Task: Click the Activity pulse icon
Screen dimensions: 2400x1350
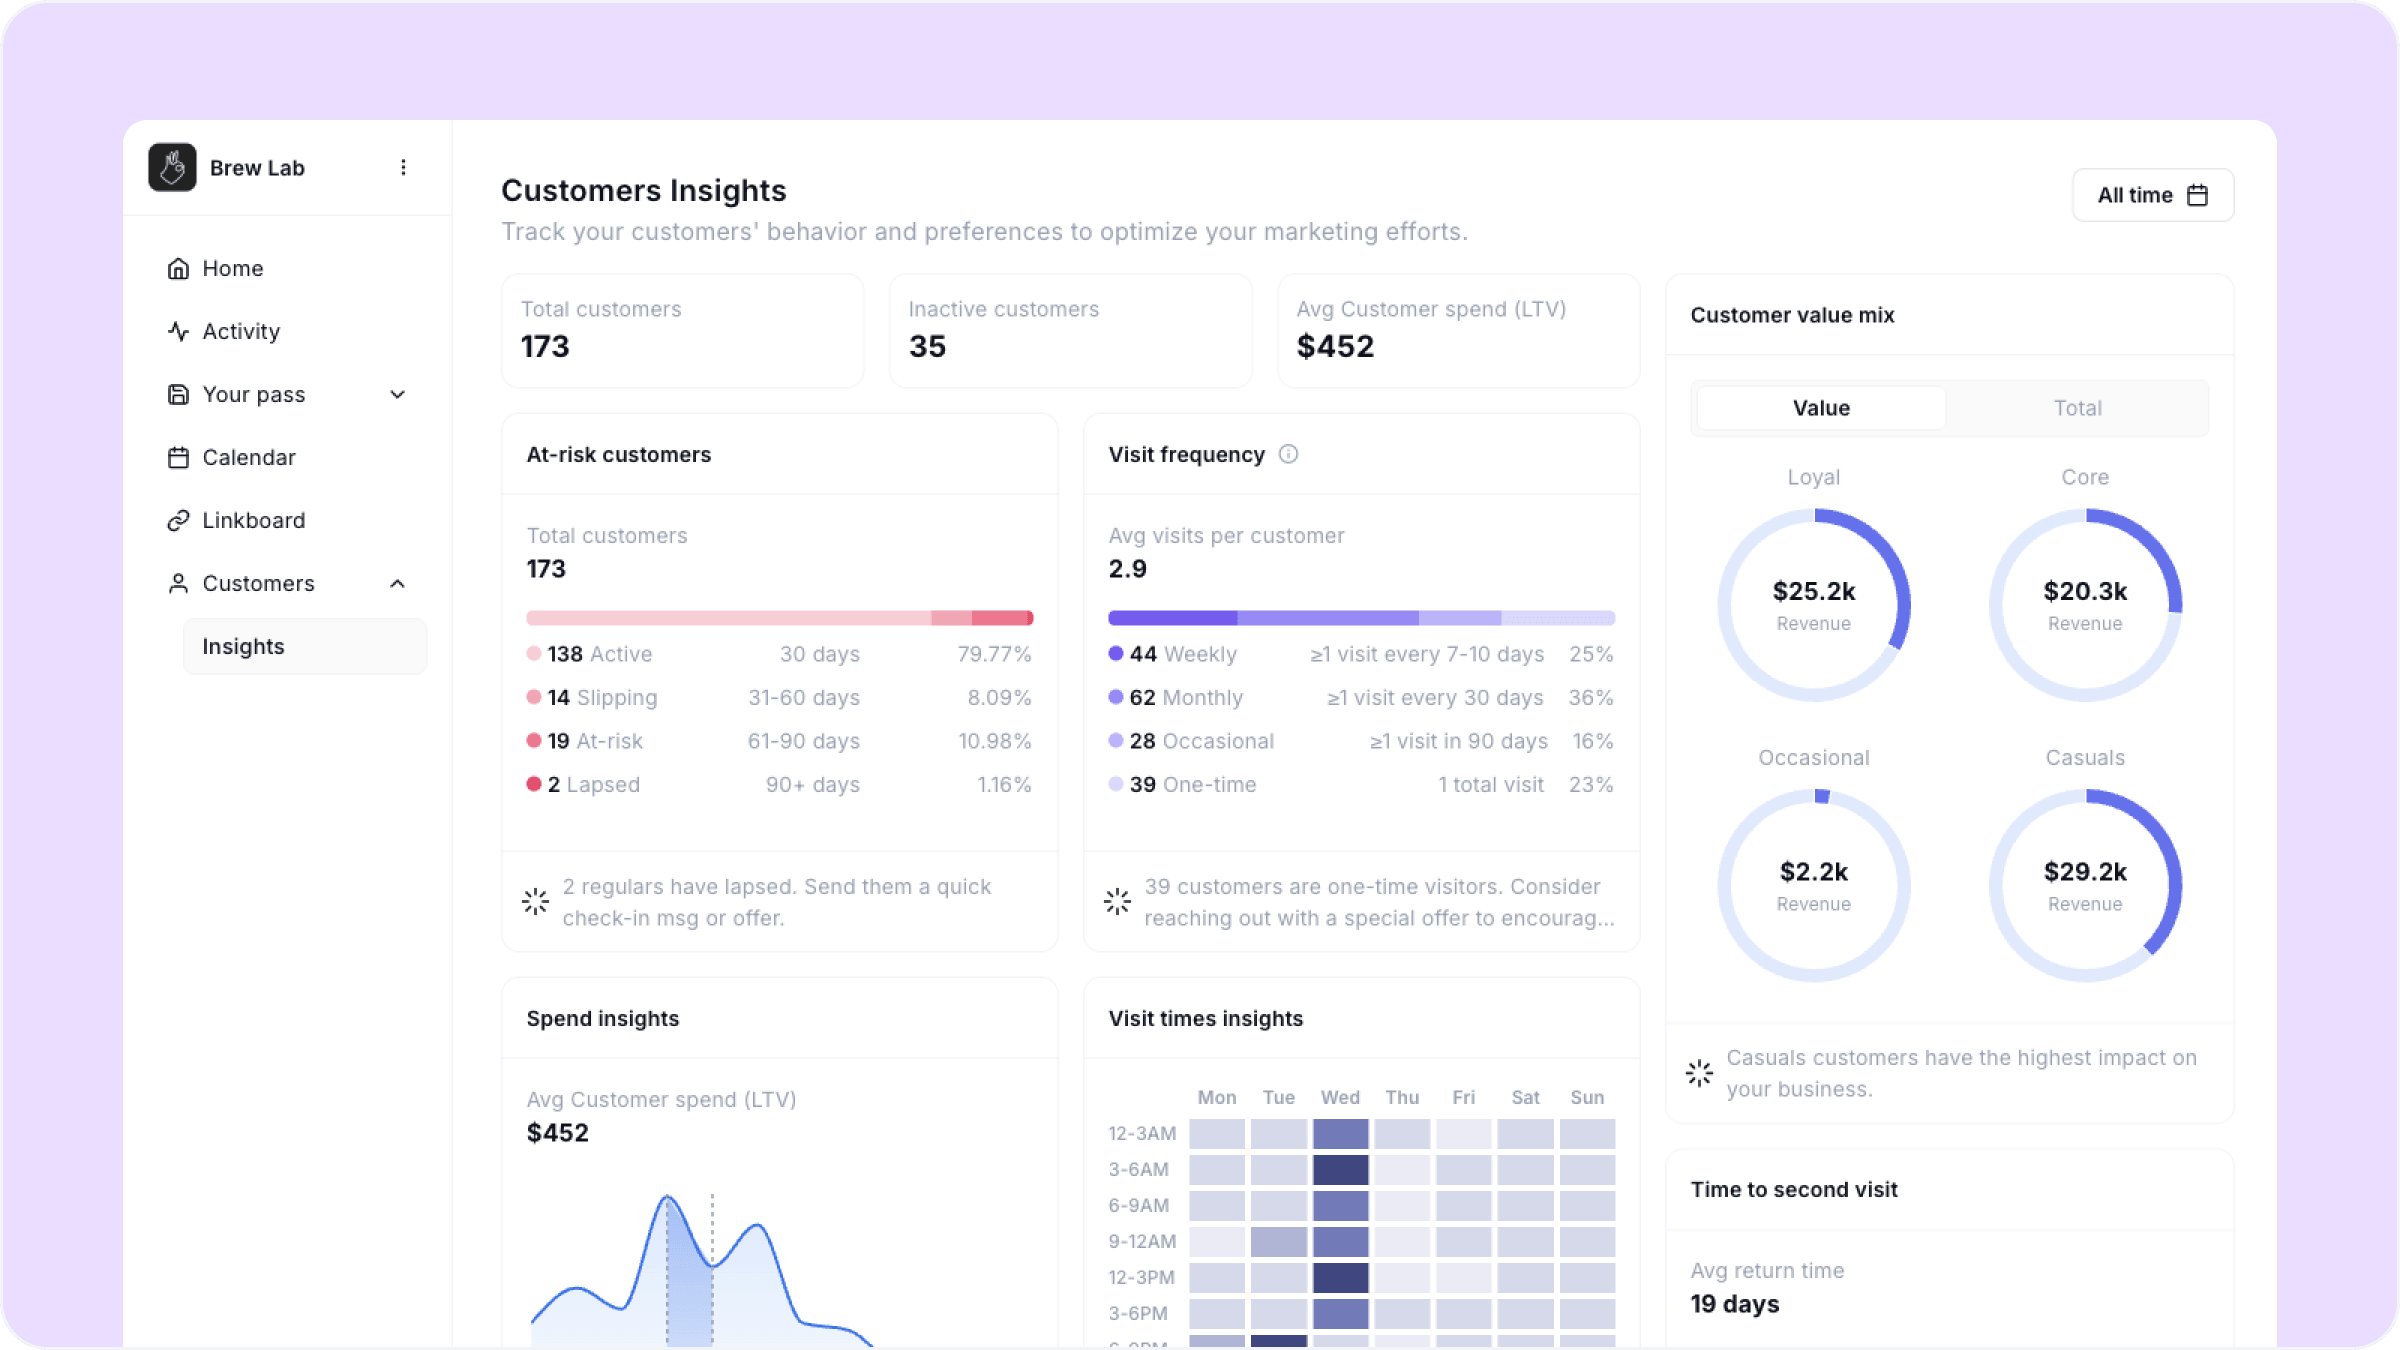Action: (x=178, y=331)
